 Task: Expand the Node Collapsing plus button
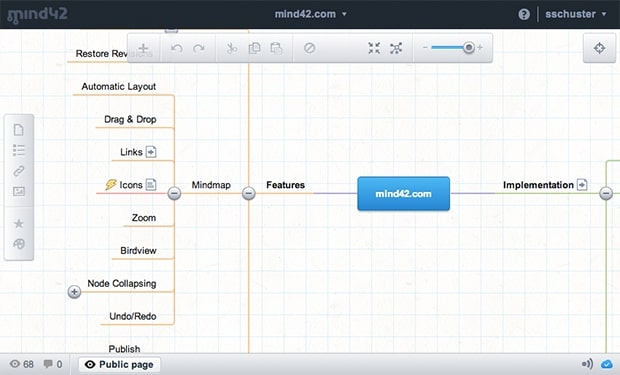(74, 292)
